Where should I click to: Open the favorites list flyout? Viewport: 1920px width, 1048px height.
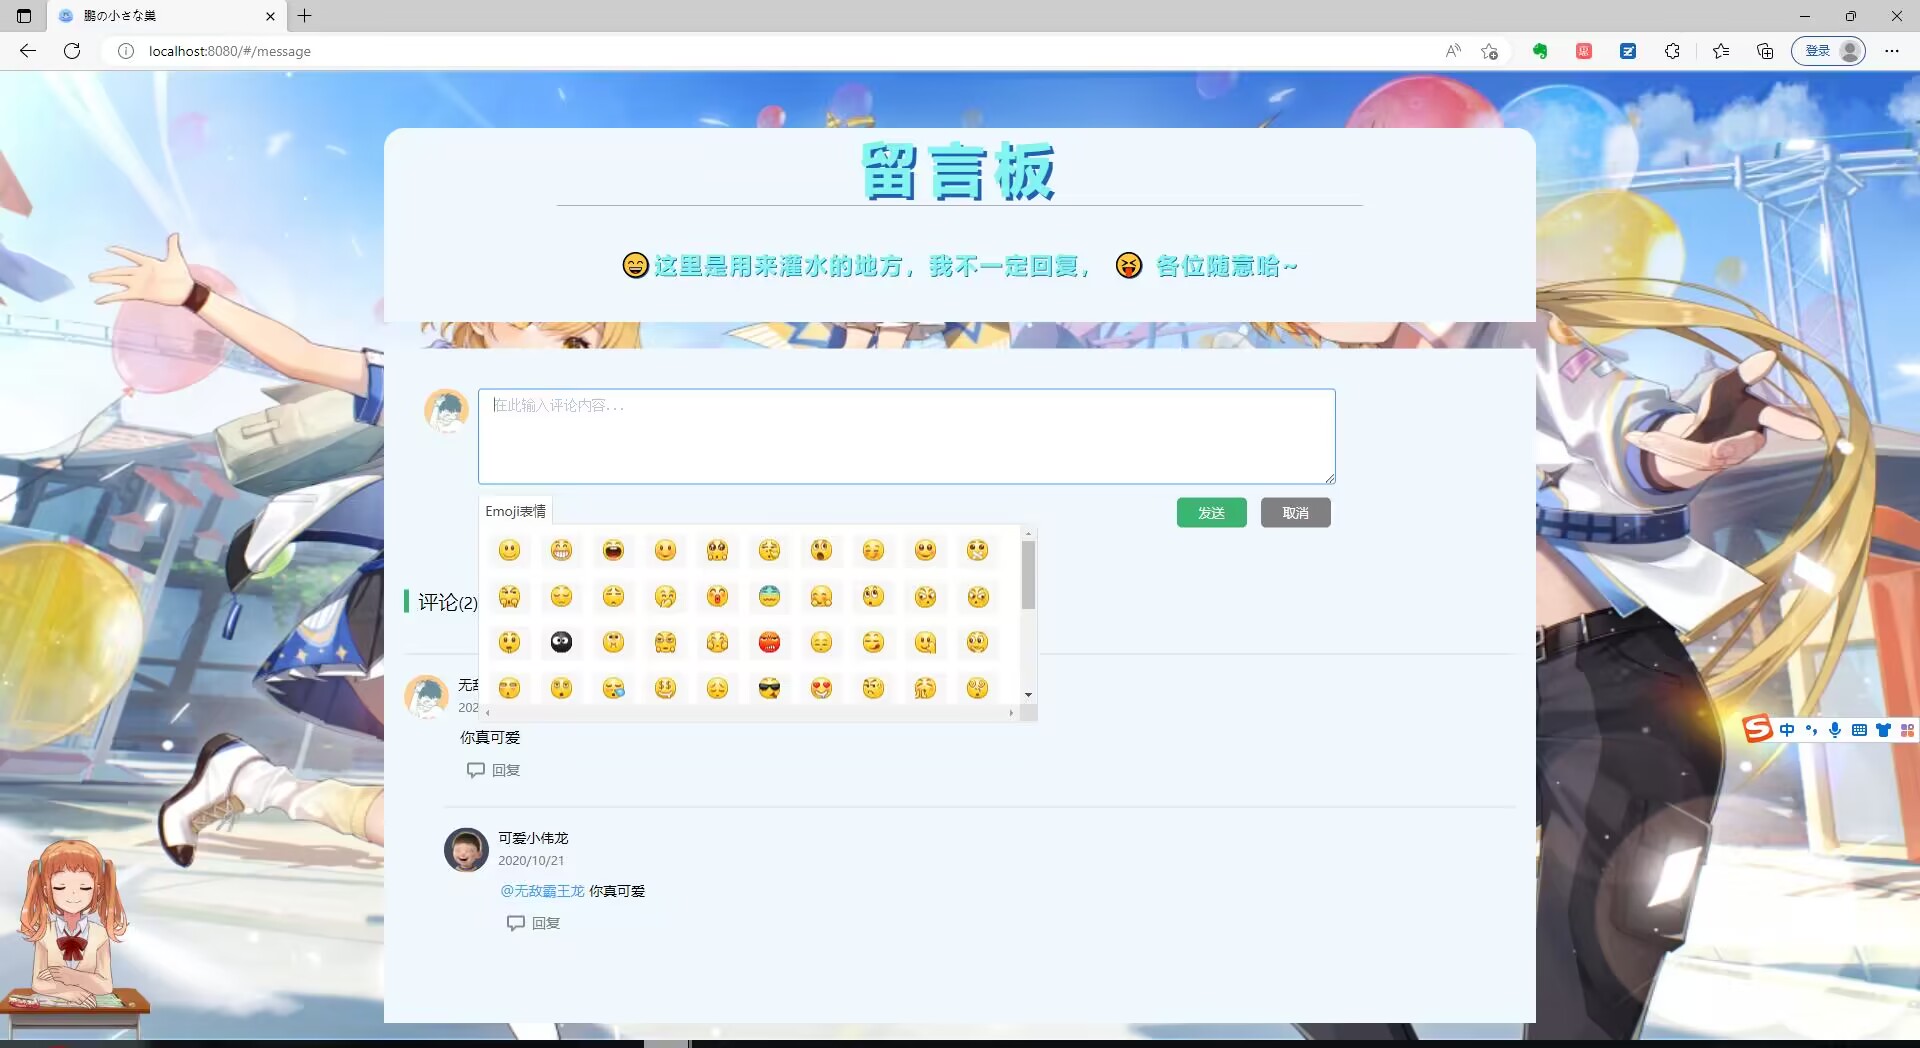pyautogui.click(x=1721, y=51)
